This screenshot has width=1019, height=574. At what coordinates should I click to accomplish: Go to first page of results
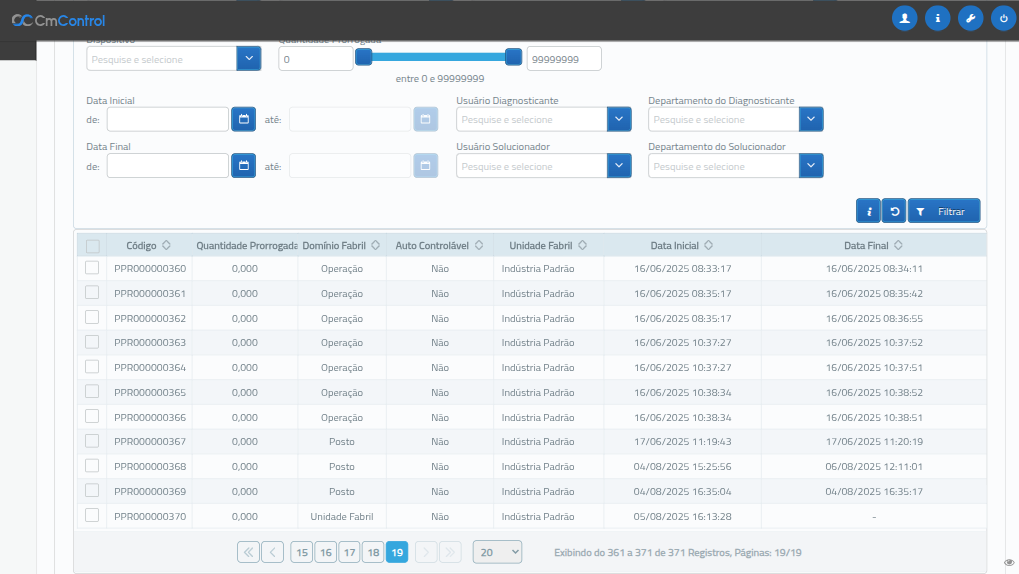pos(248,552)
